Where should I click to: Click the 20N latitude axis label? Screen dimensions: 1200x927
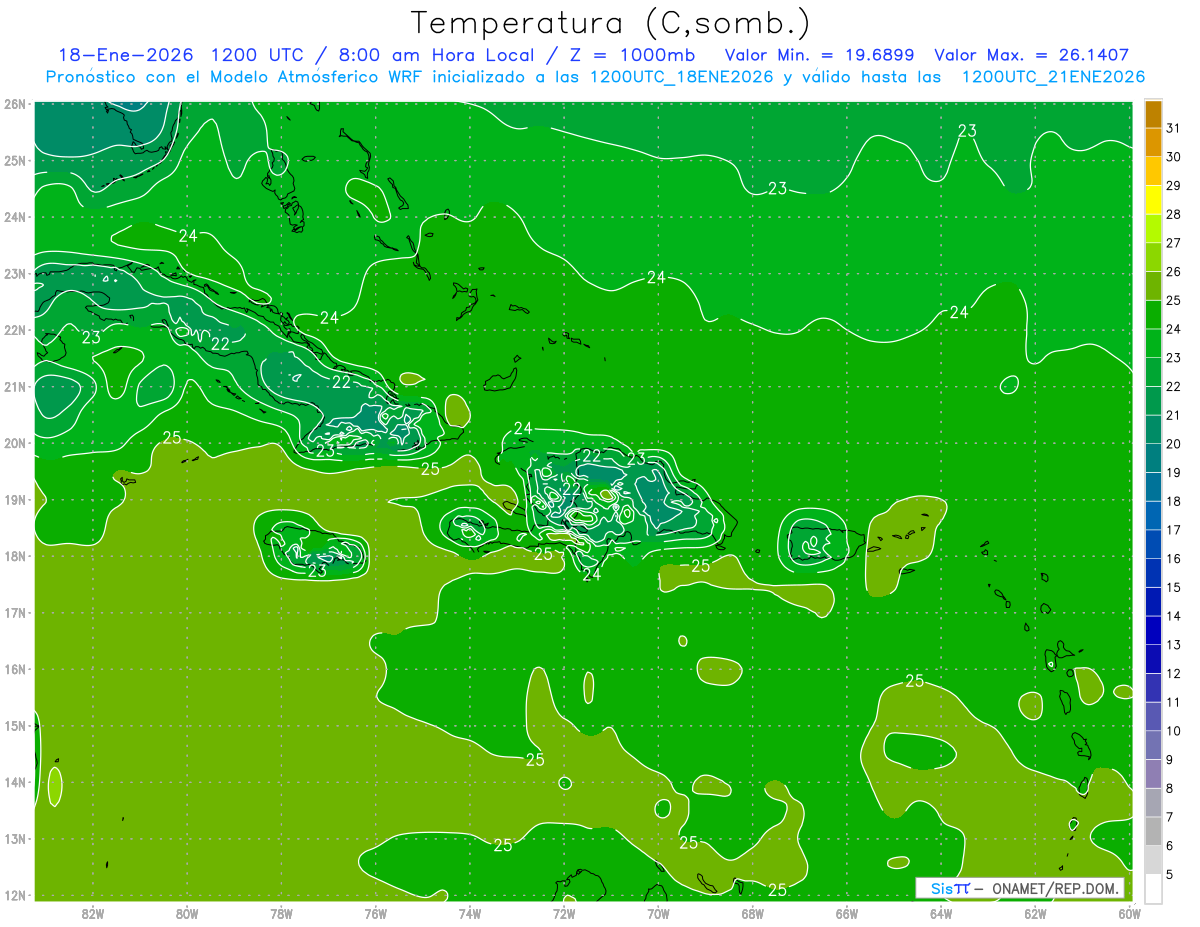[14, 443]
